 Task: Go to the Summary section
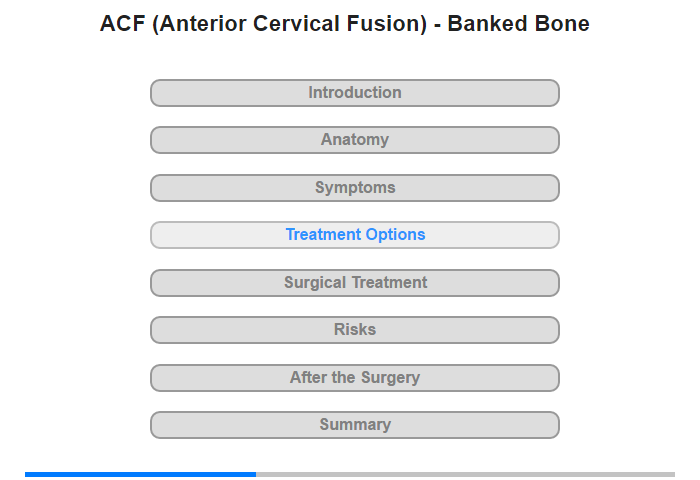354,425
